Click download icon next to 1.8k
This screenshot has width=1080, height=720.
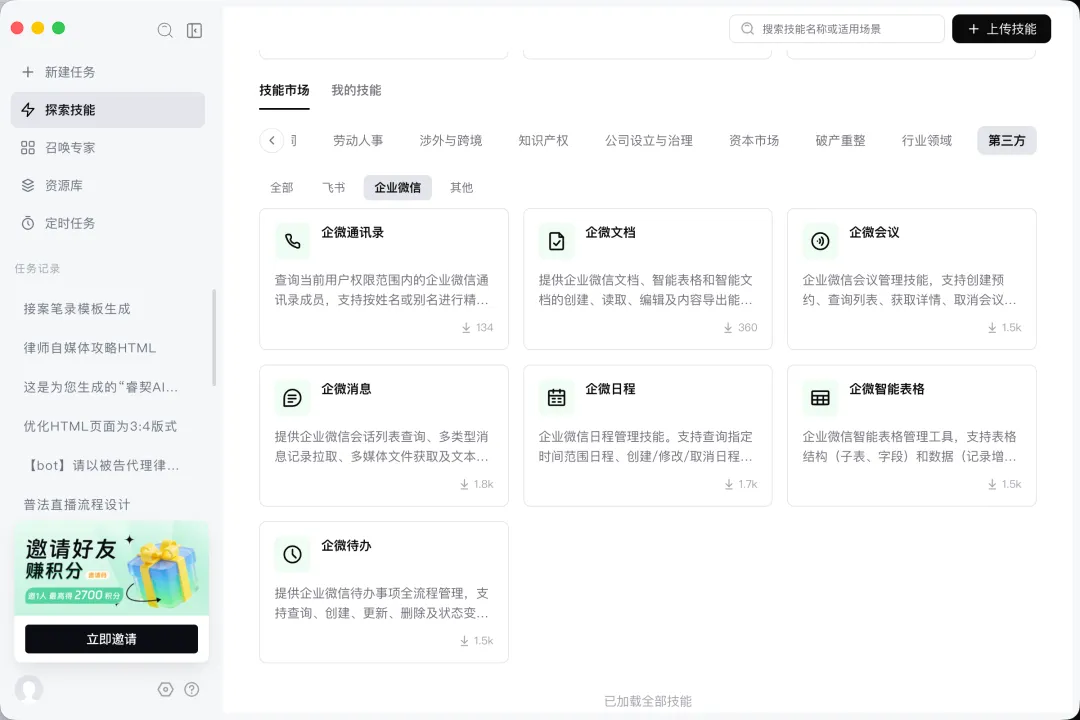pyautogui.click(x=465, y=484)
